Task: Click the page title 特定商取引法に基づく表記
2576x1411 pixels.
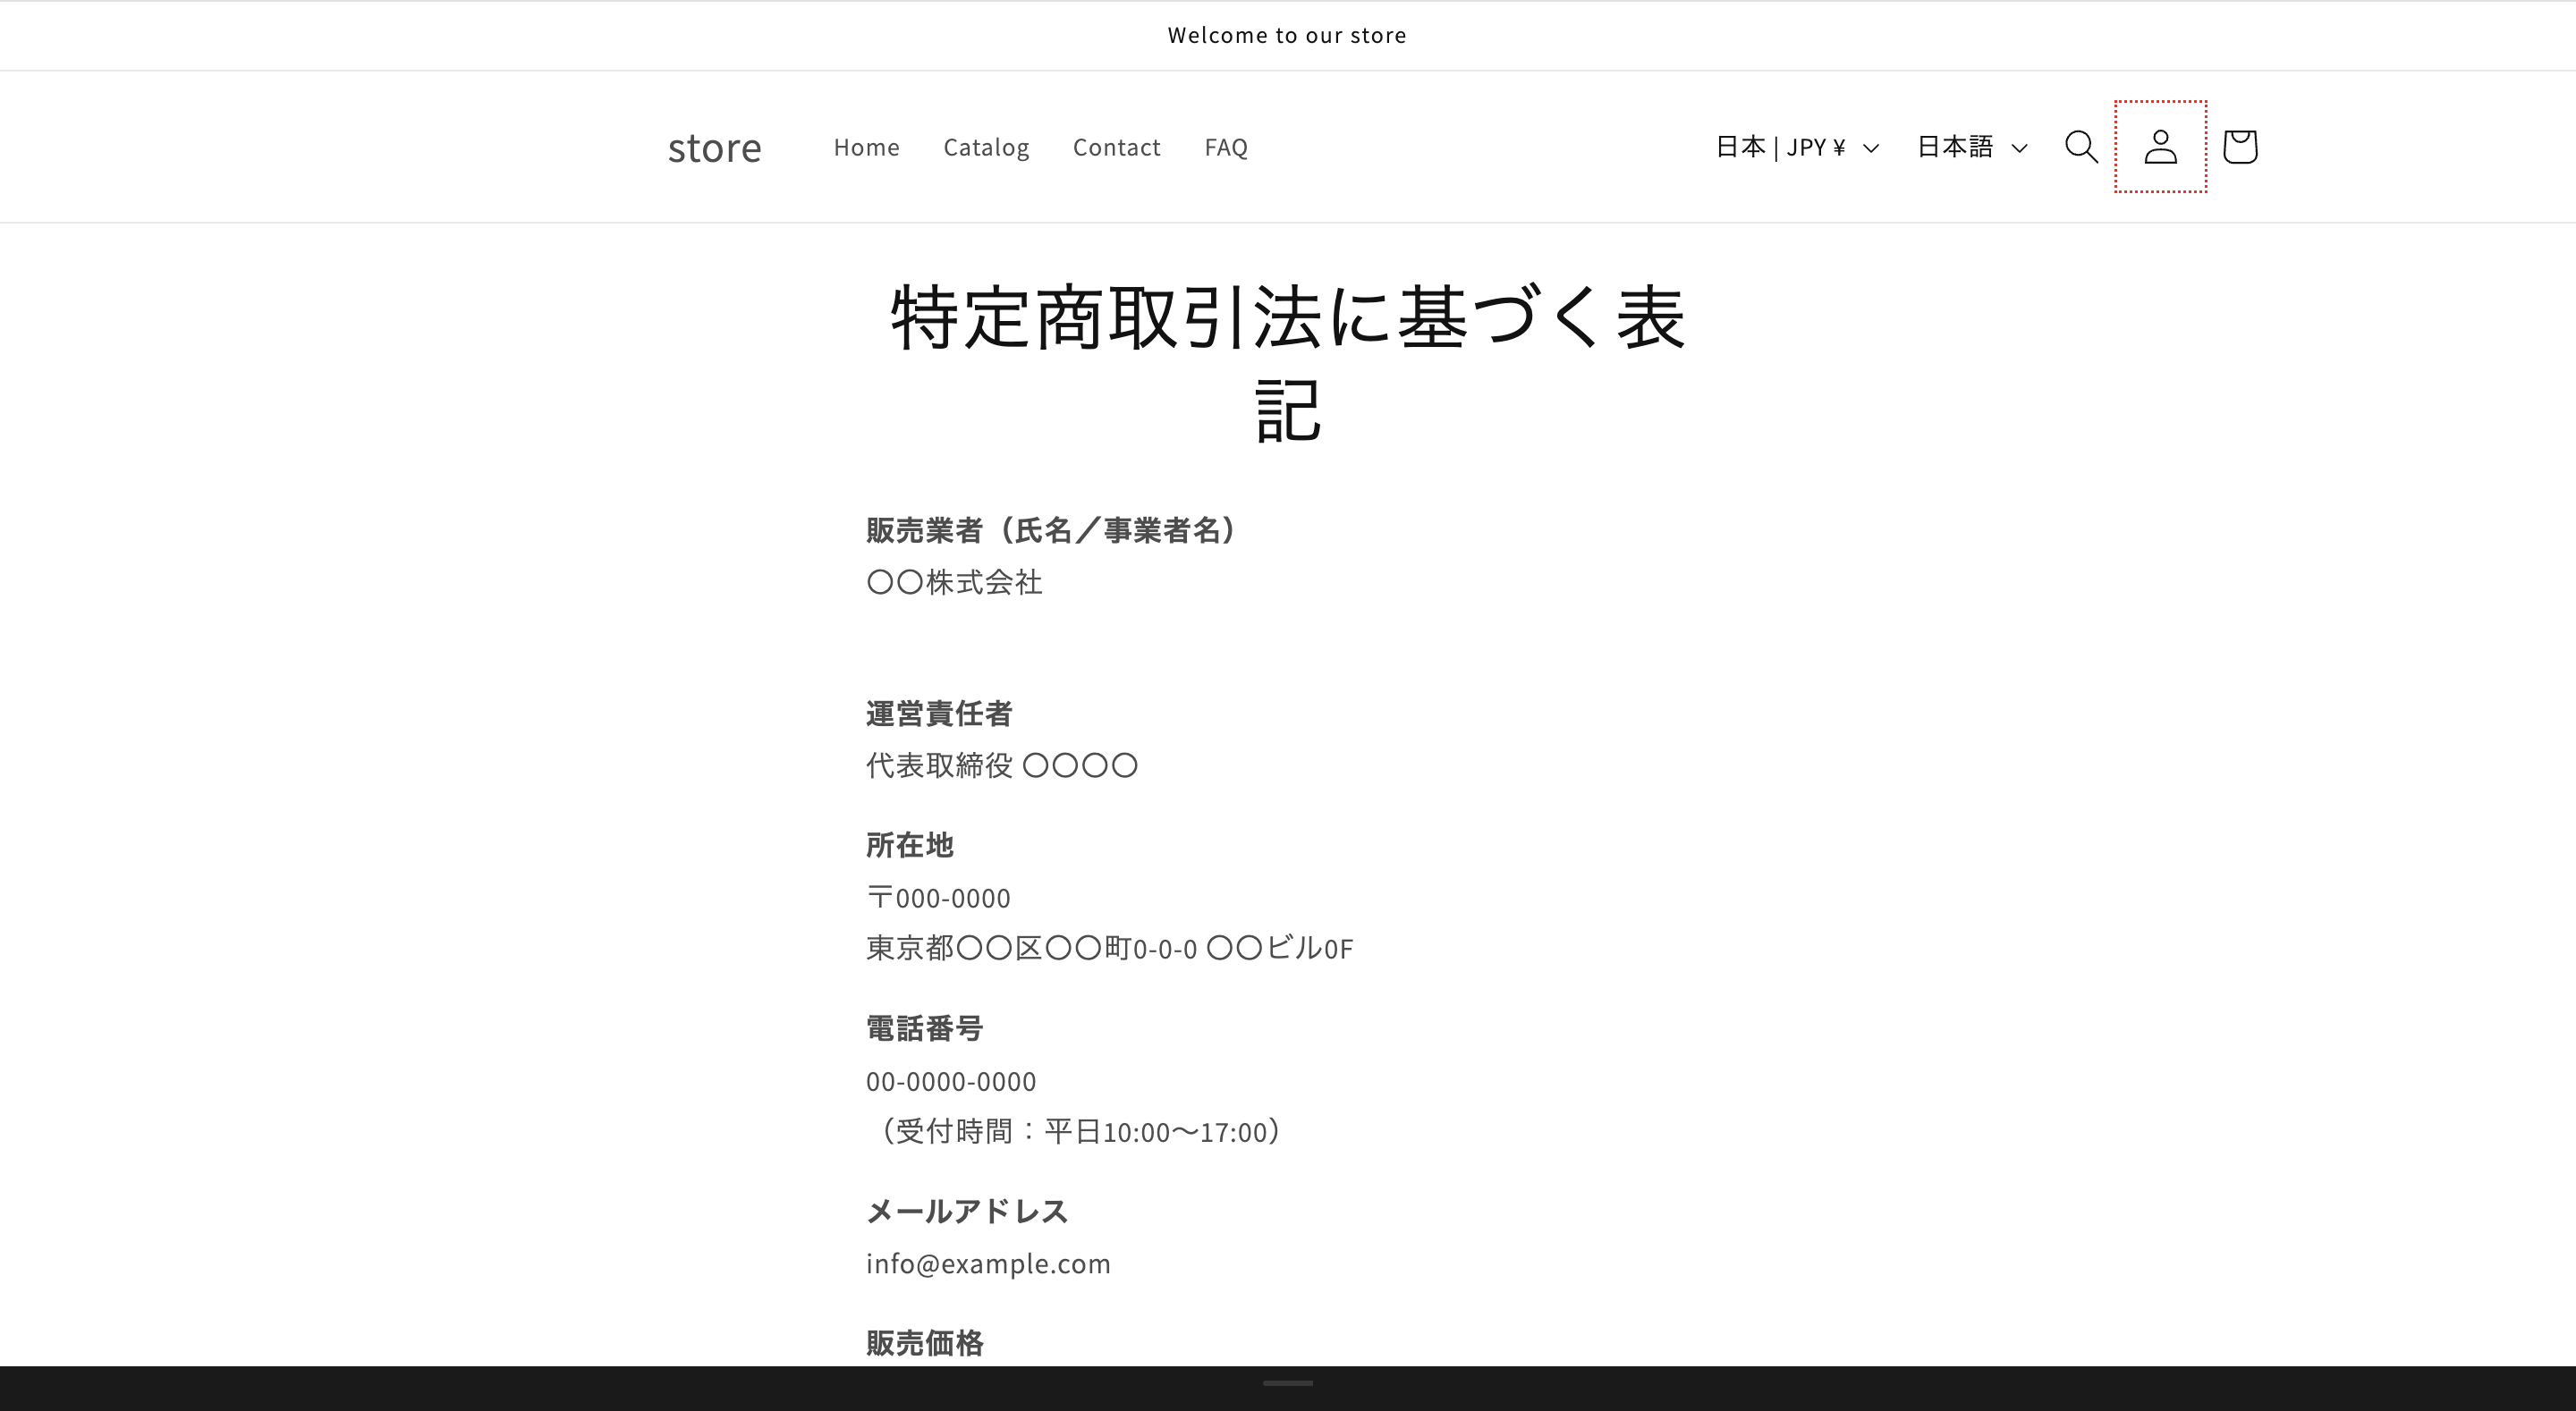Action: pyautogui.click(x=1288, y=362)
